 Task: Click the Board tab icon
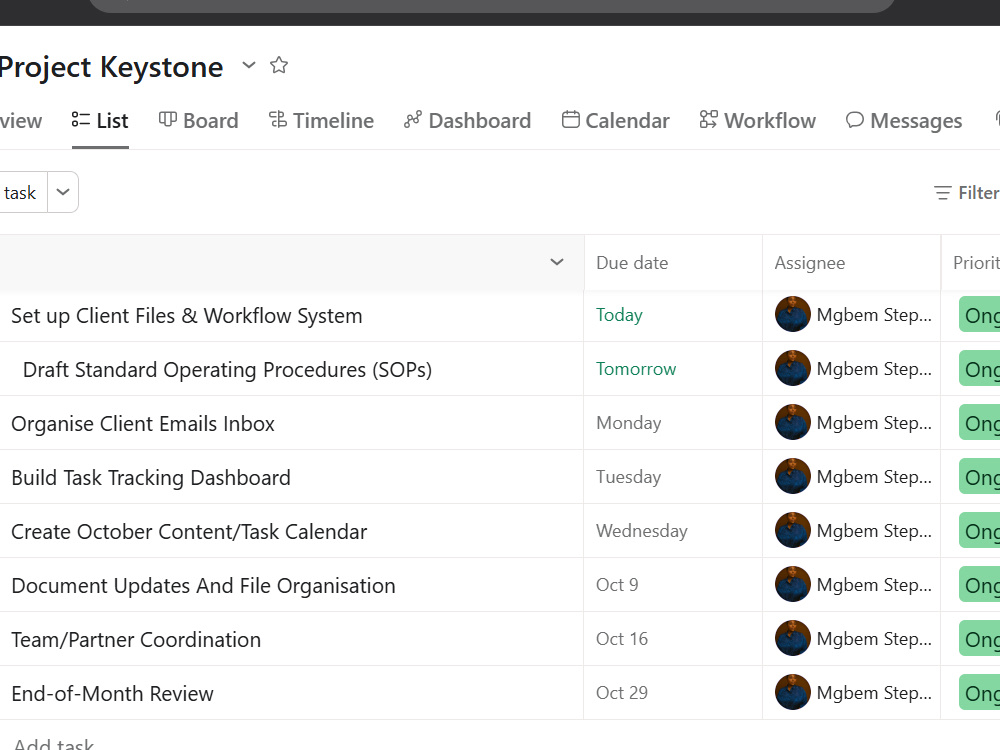coord(167,119)
